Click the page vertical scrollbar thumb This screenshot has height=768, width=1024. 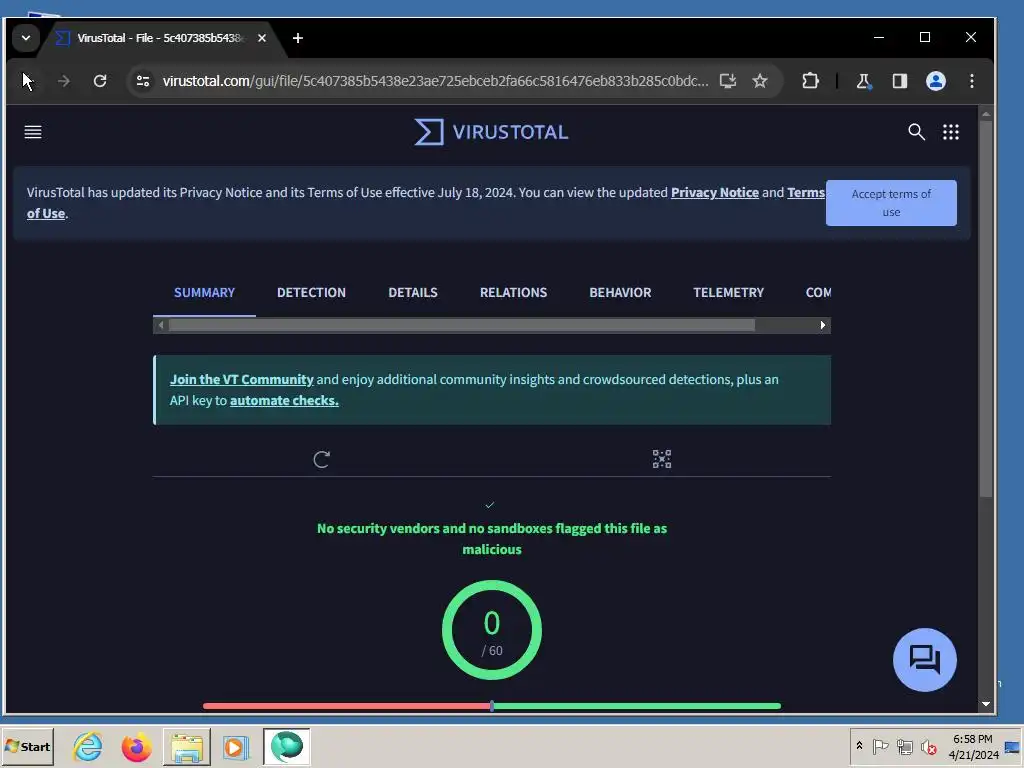pyautogui.click(x=986, y=308)
